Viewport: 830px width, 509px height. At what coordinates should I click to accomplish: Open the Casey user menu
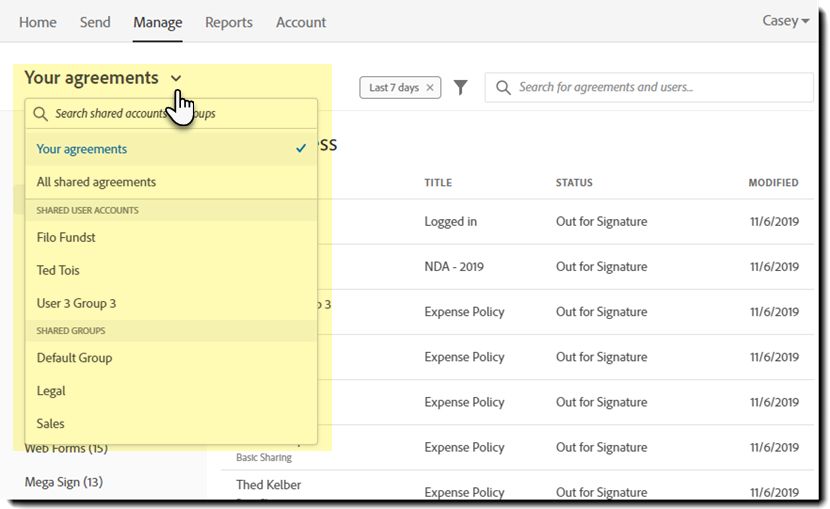pos(786,21)
